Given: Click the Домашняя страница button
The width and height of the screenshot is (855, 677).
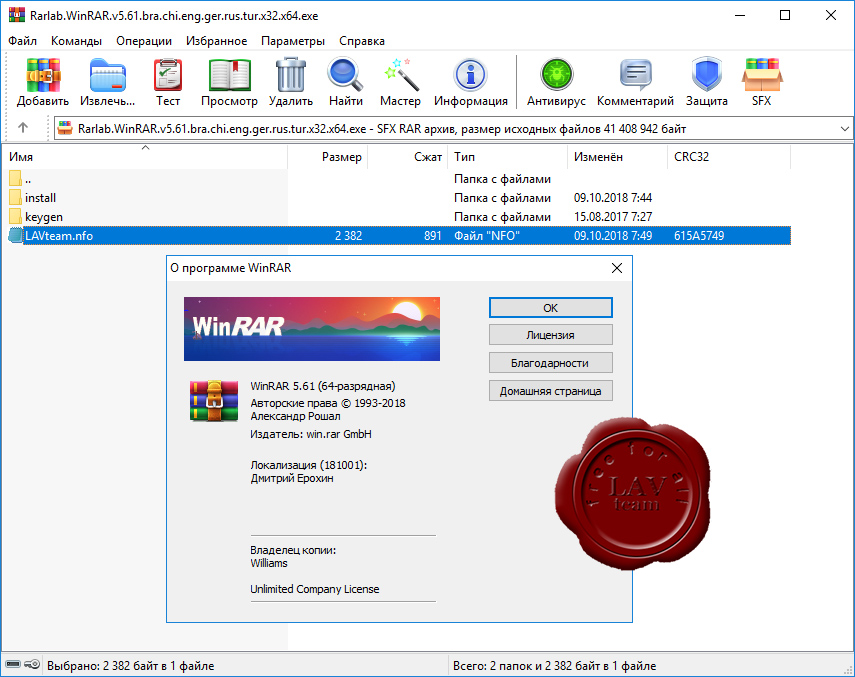Looking at the screenshot, I should click(551, 391).
